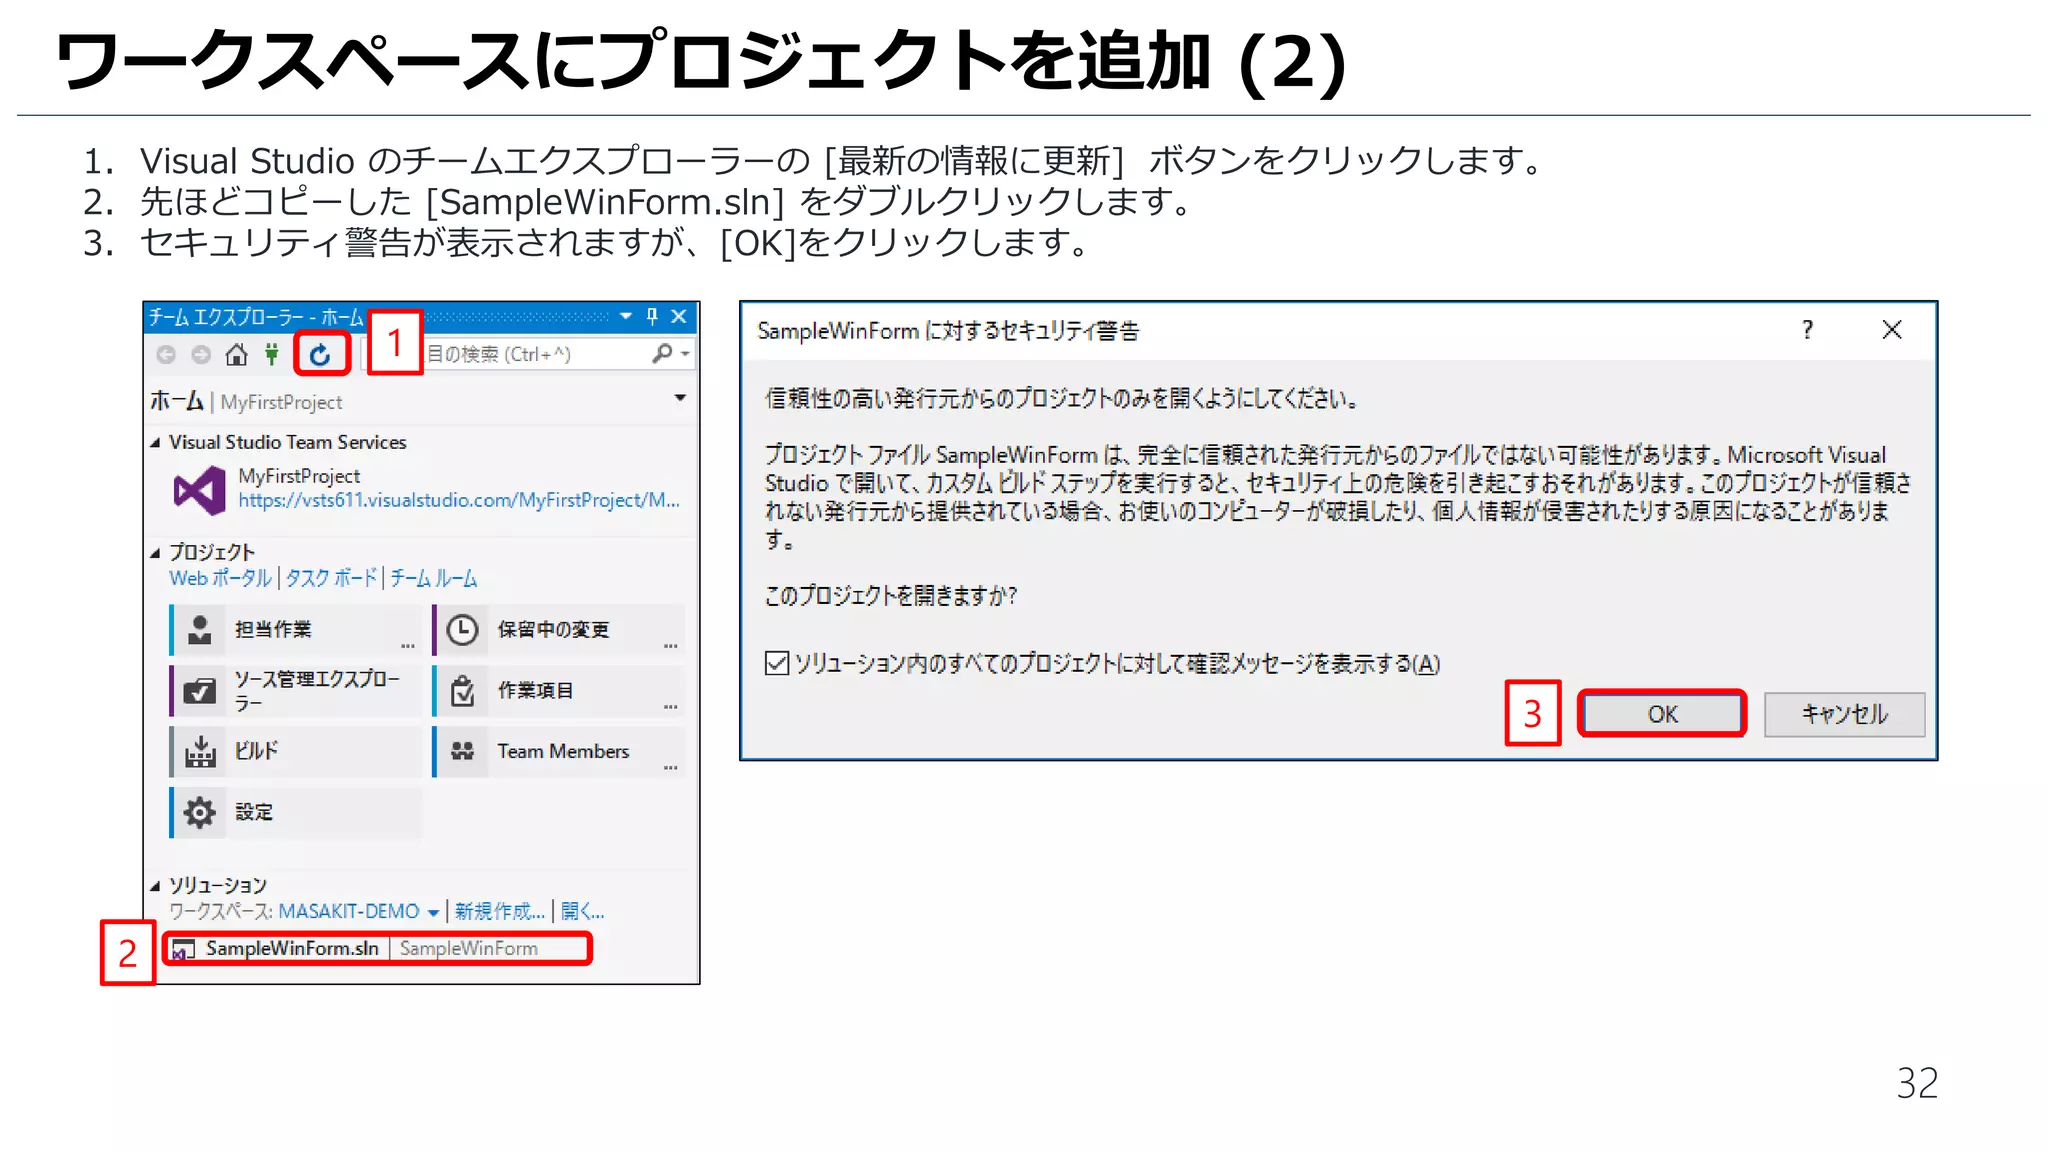Open the Team Explorer window options dropdown

(x=626, y=316)
